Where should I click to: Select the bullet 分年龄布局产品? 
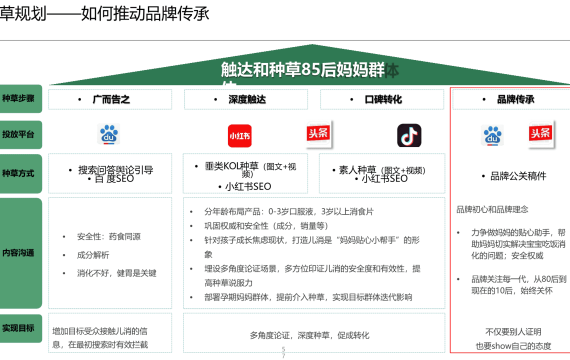tap(289, 212)
